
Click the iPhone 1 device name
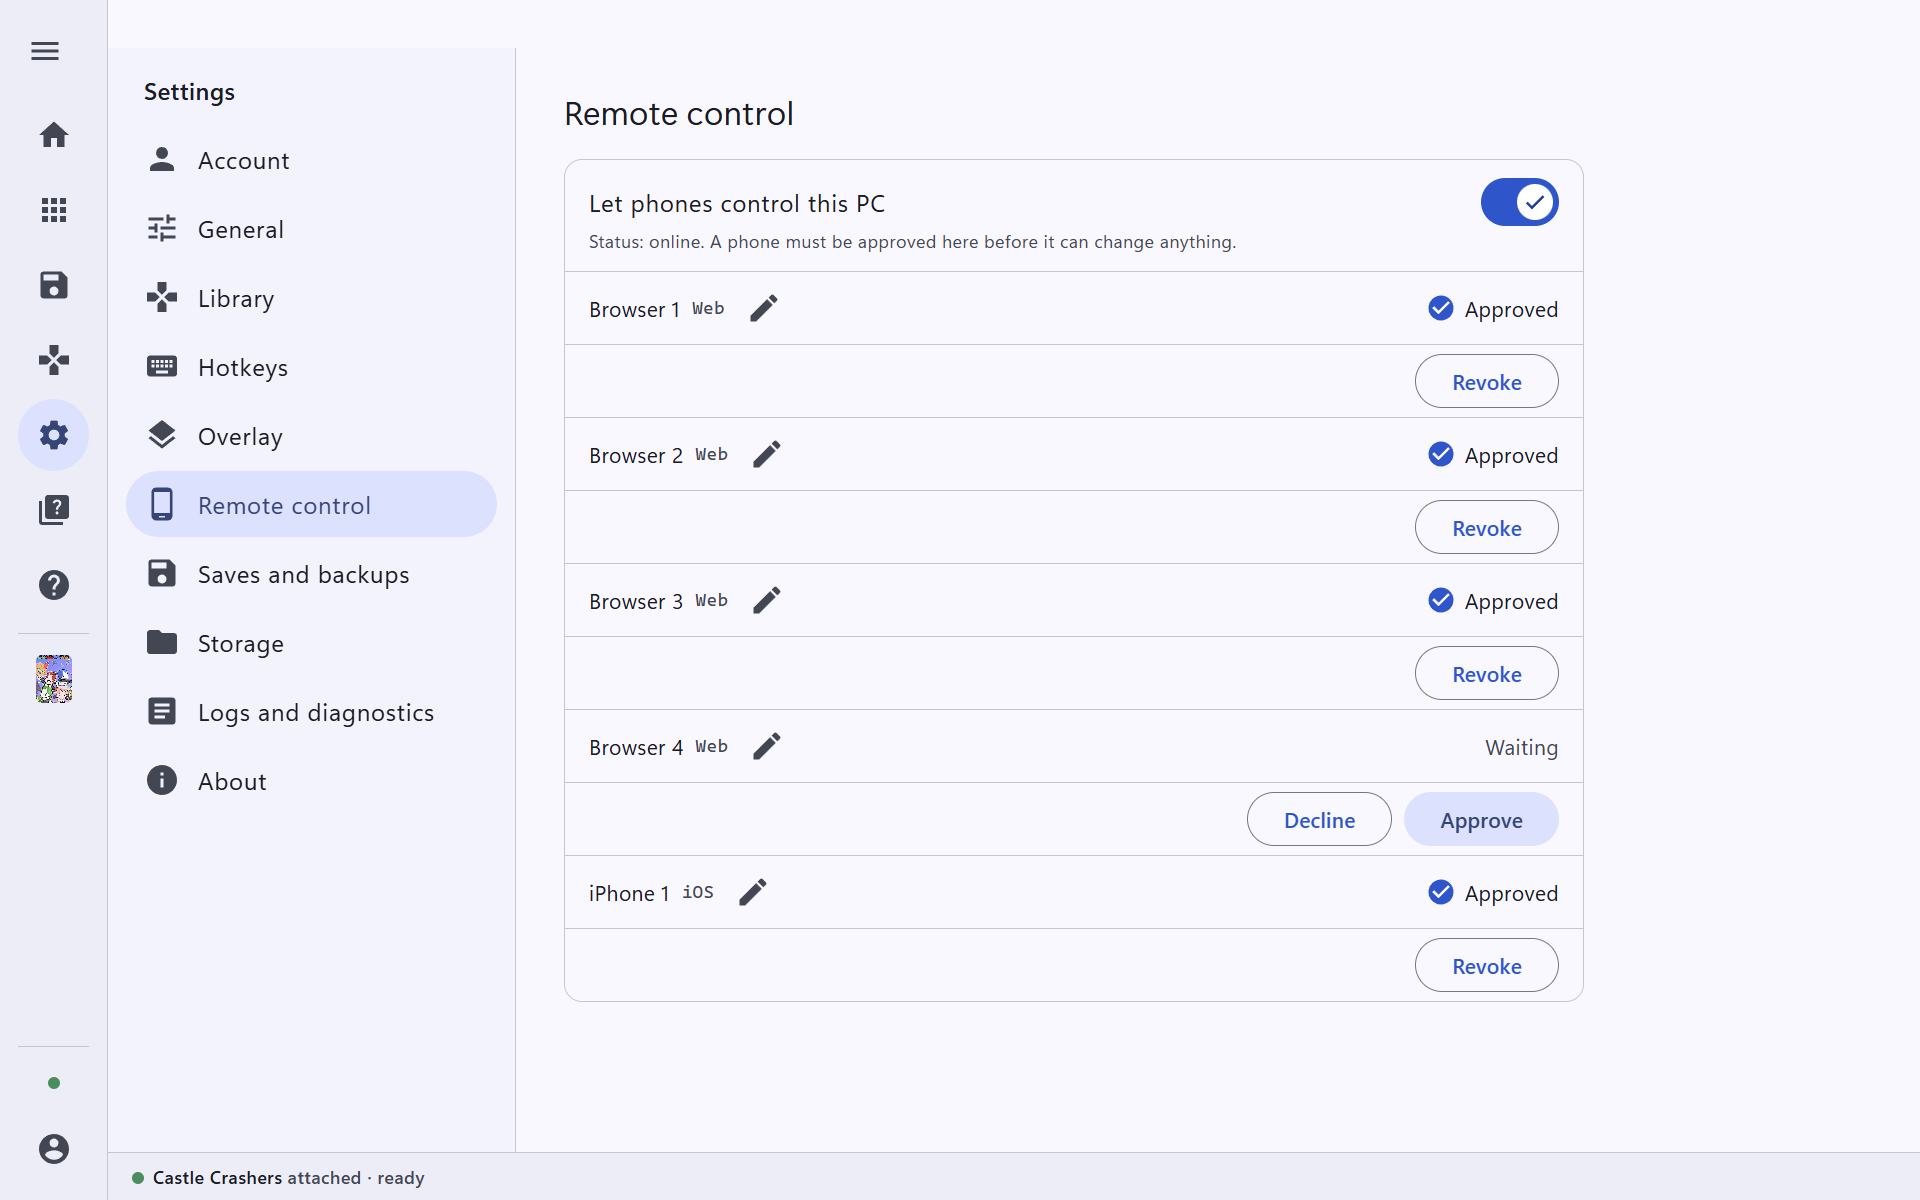tap(629, 894)
